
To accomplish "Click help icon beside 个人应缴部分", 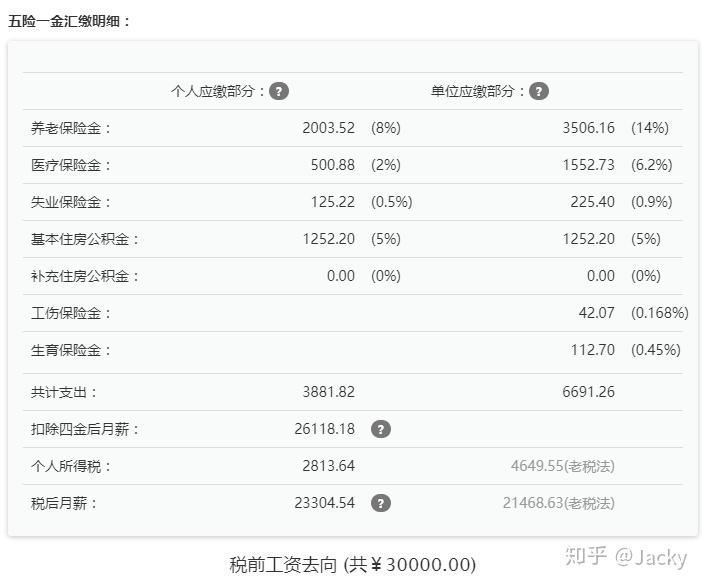I will 279,91.
